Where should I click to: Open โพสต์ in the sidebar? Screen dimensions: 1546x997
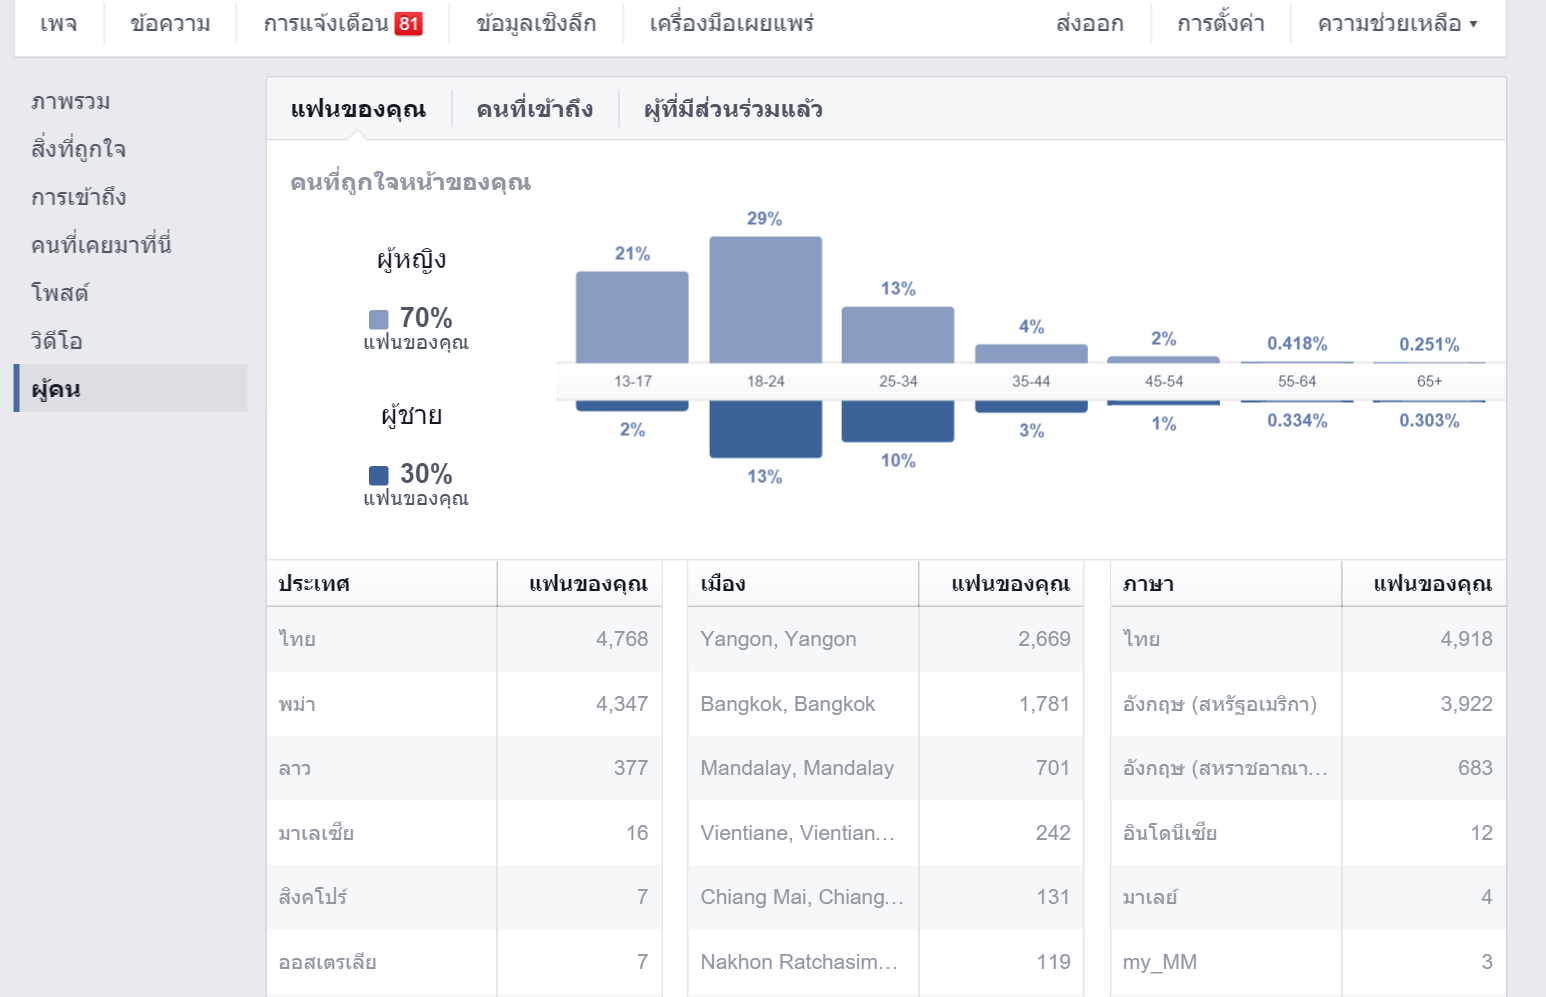click(x=60, y=293)
